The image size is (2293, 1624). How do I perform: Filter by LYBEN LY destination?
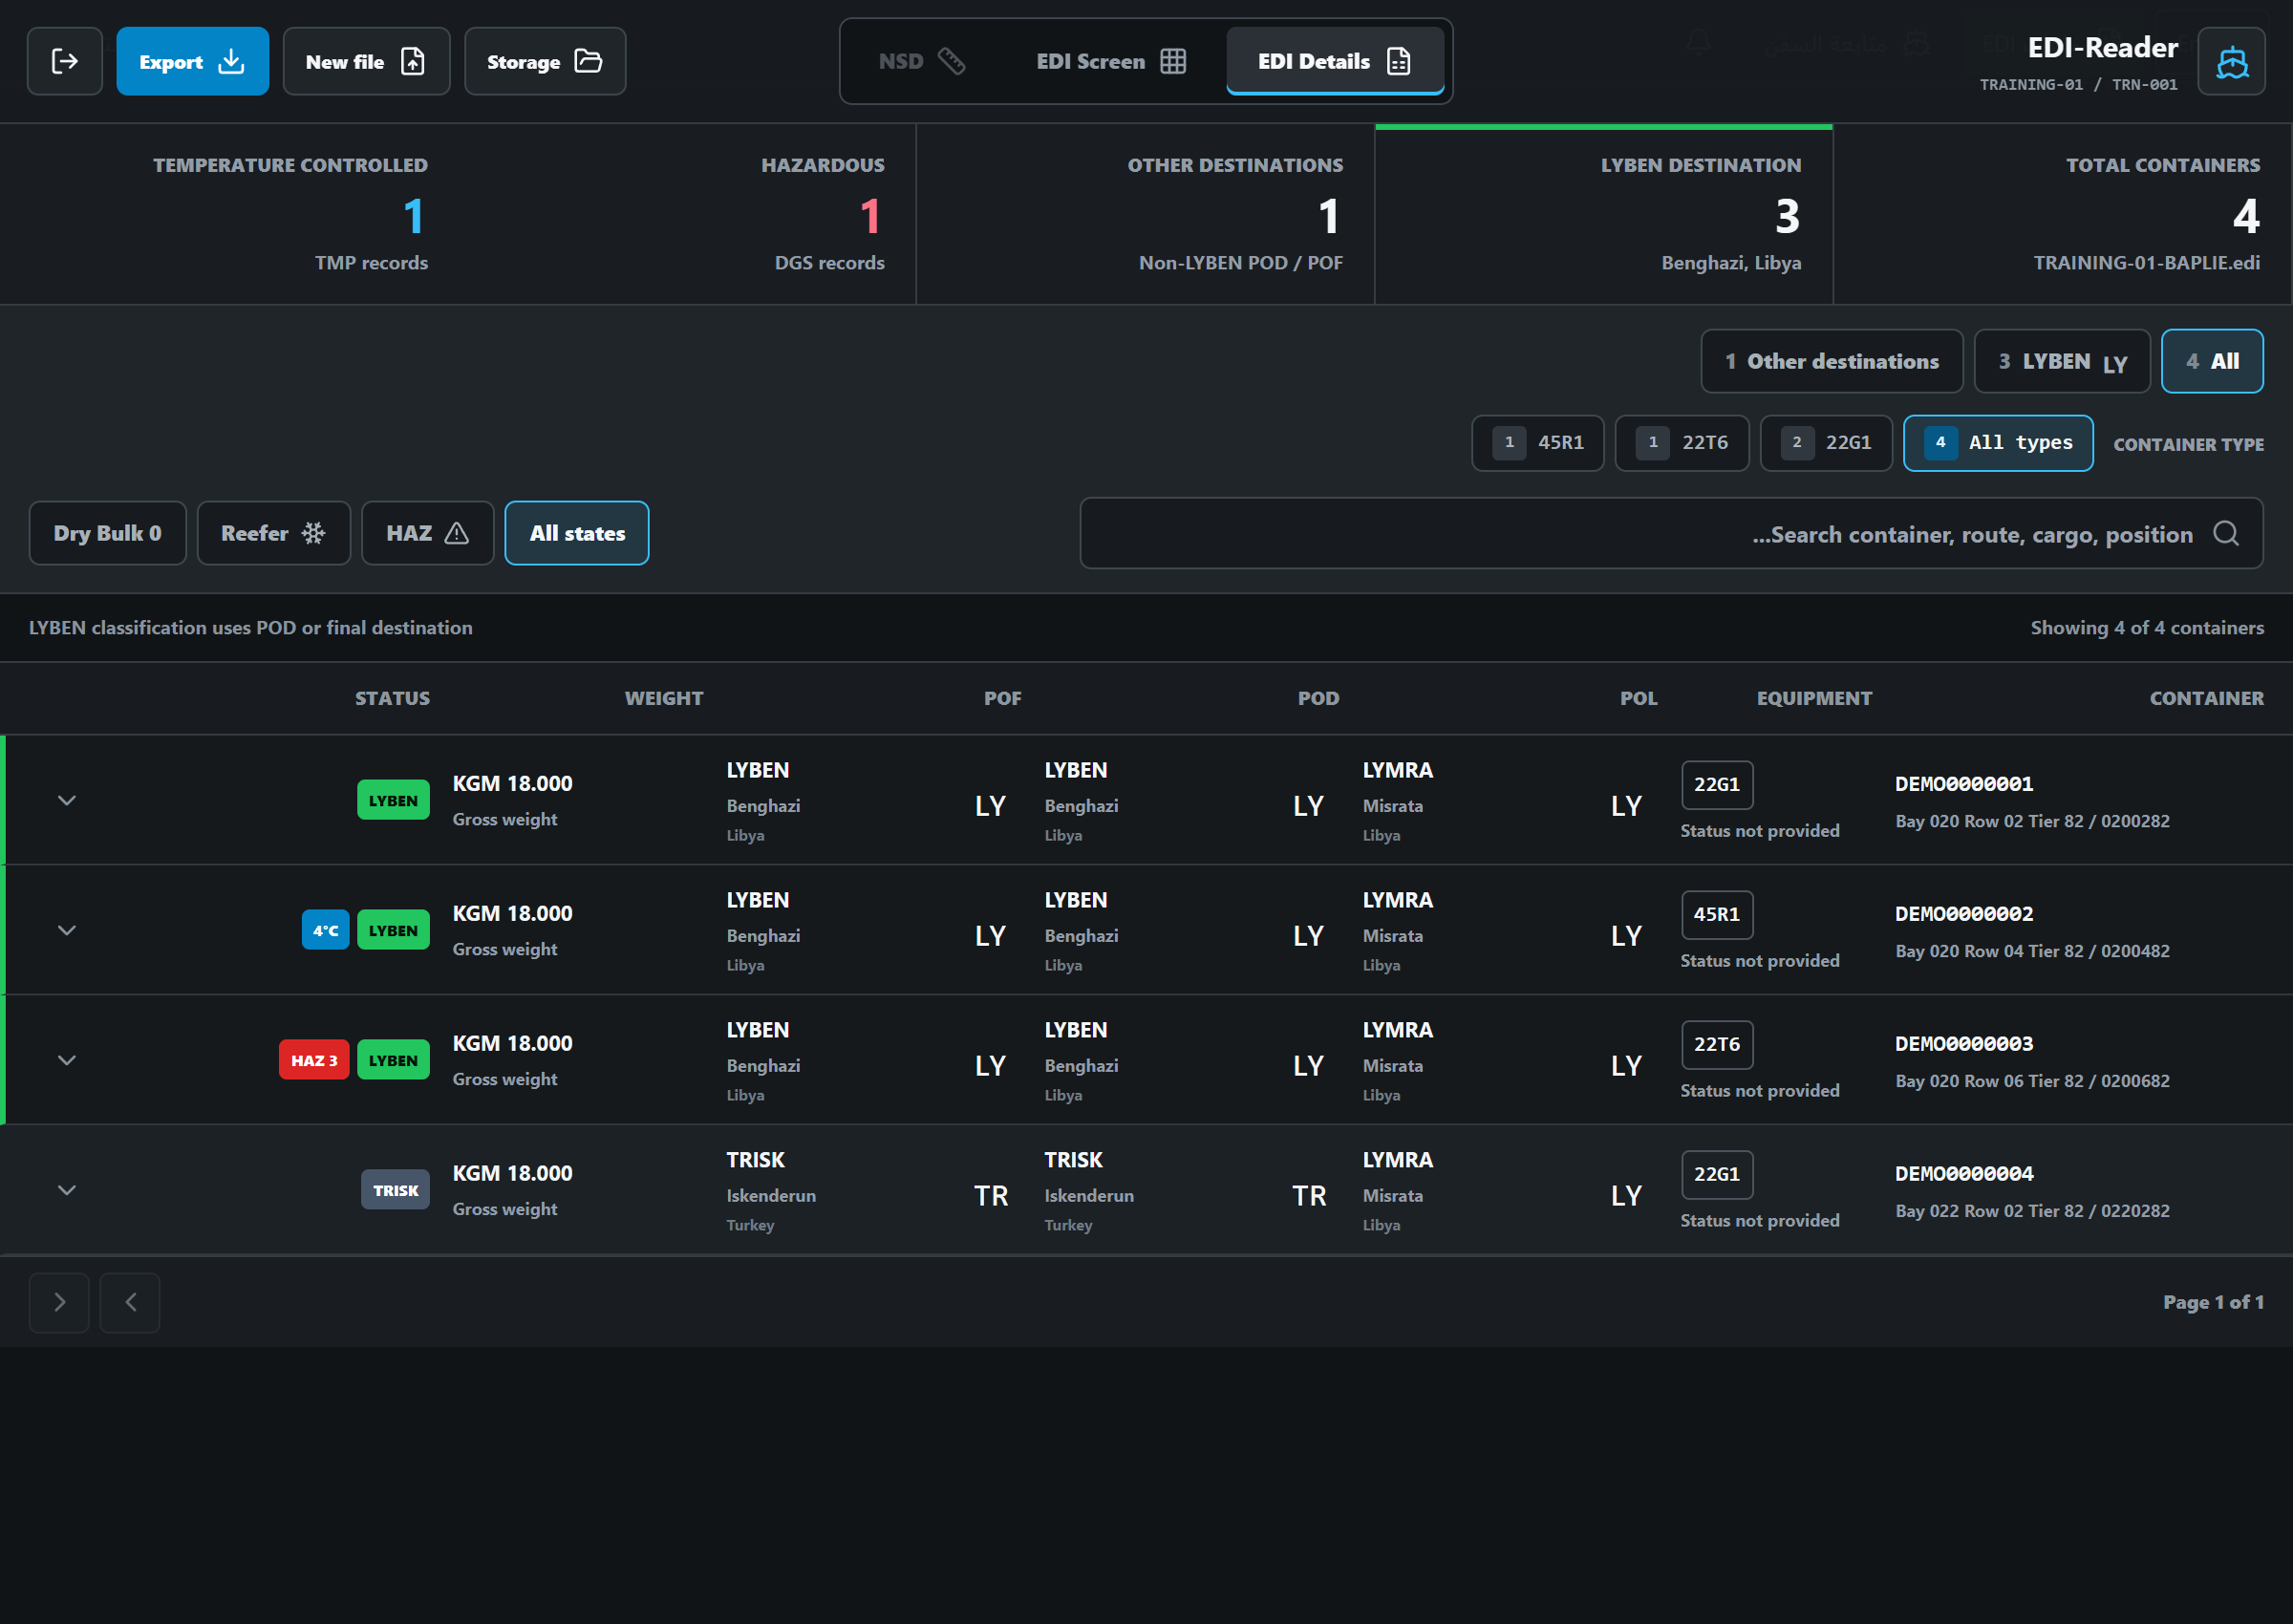(x=2062, y=361)
